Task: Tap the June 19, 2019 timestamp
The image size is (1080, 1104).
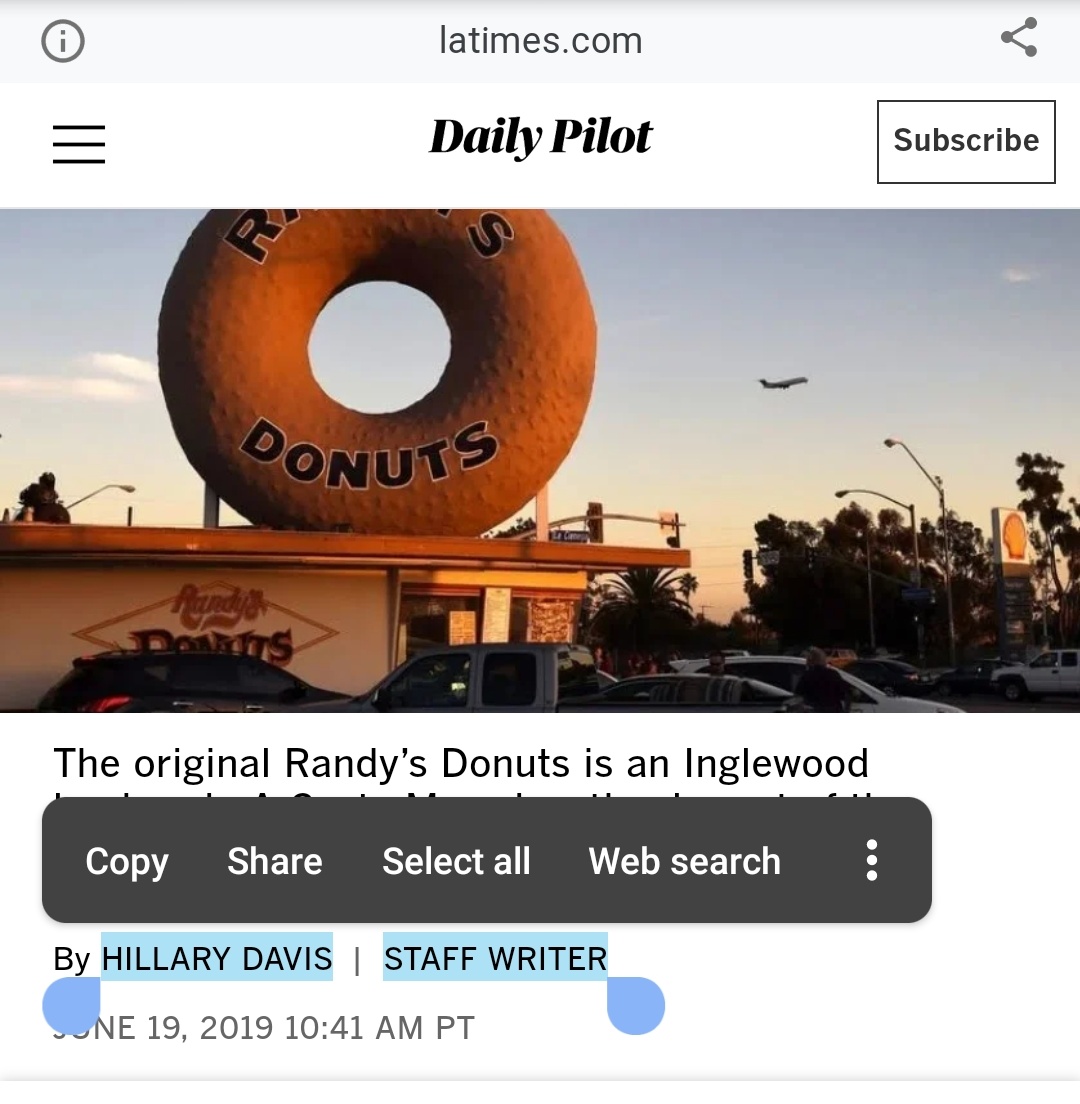Action: point(264,1028)
